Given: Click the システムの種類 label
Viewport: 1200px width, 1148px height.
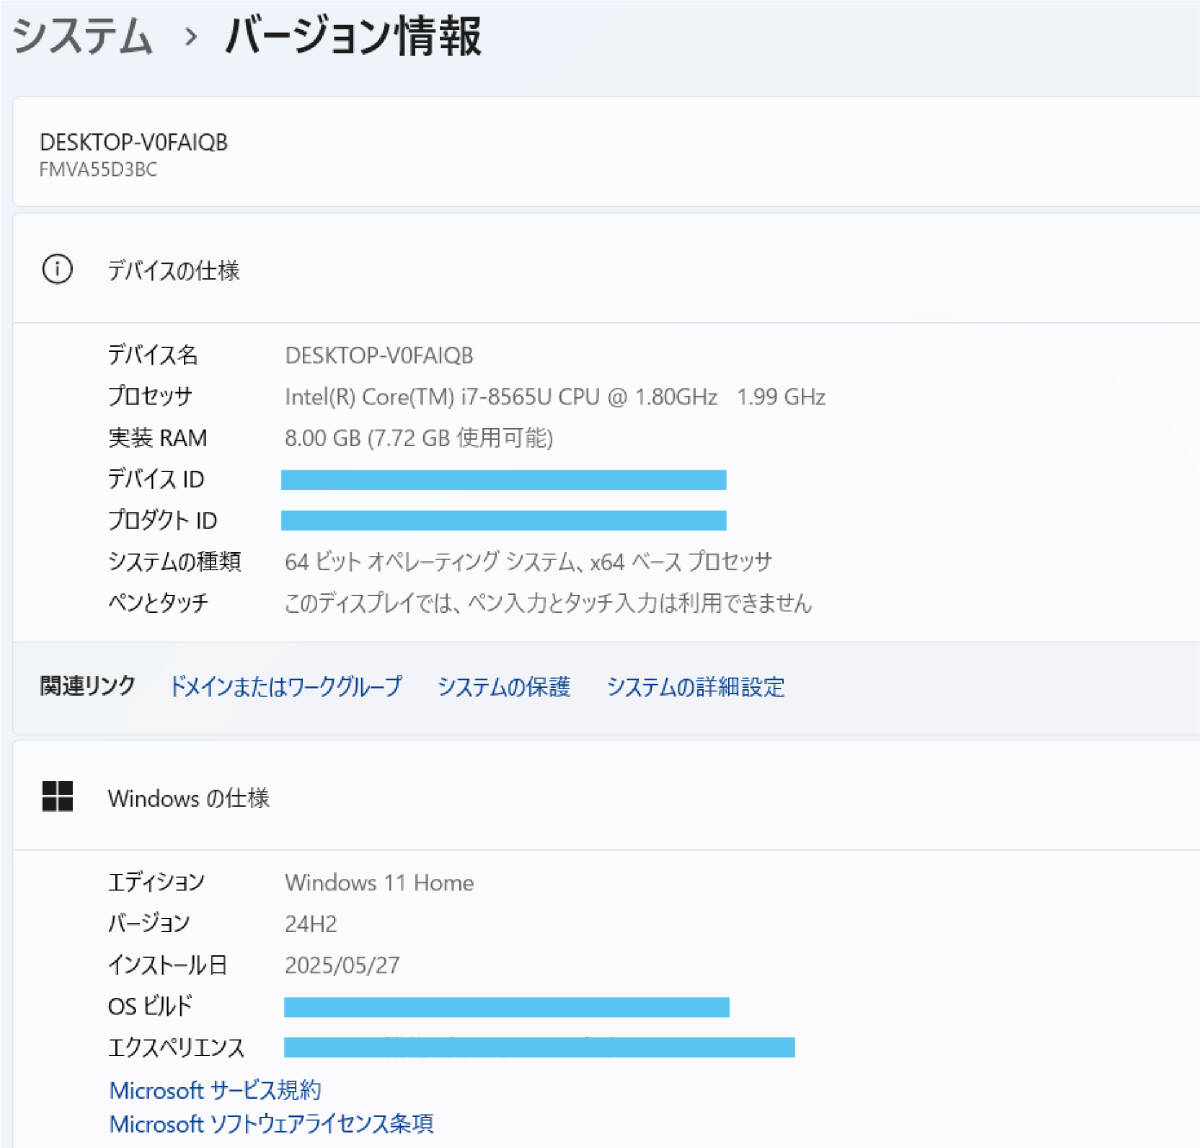Looking at the screenshot, I should pos(174,561).
